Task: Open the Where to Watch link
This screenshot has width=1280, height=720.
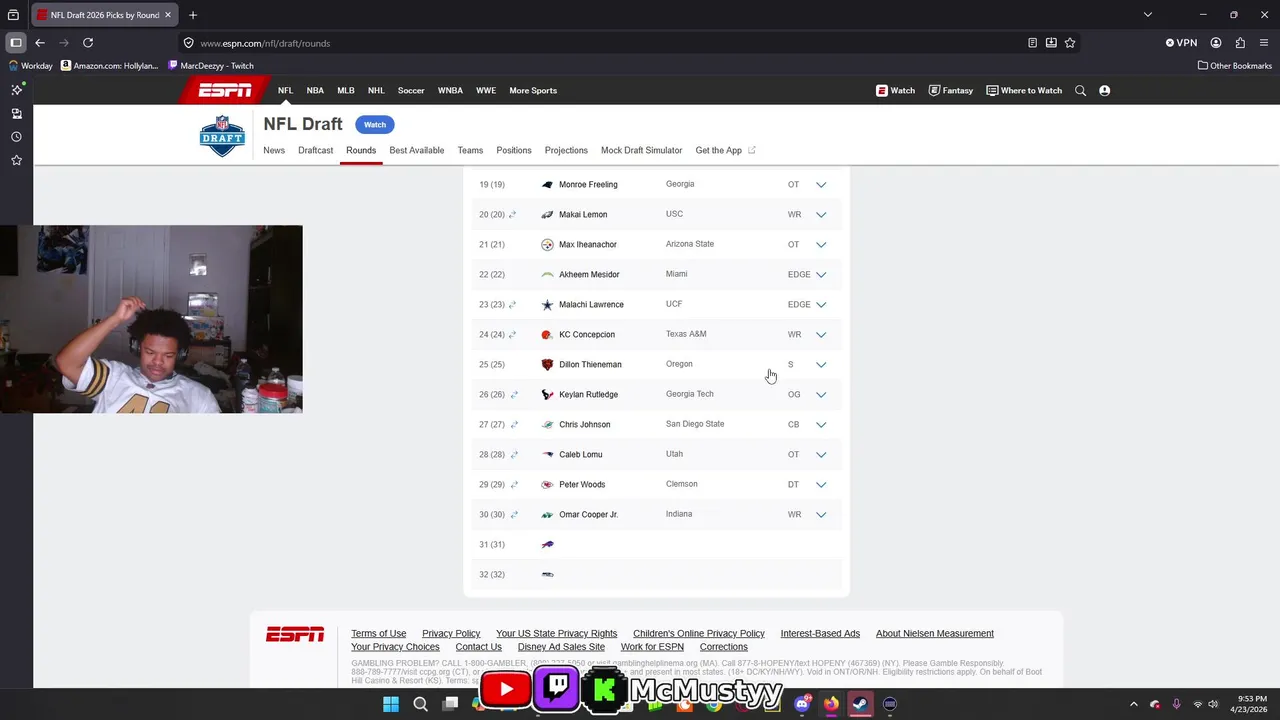Action: coord(1024,90)
